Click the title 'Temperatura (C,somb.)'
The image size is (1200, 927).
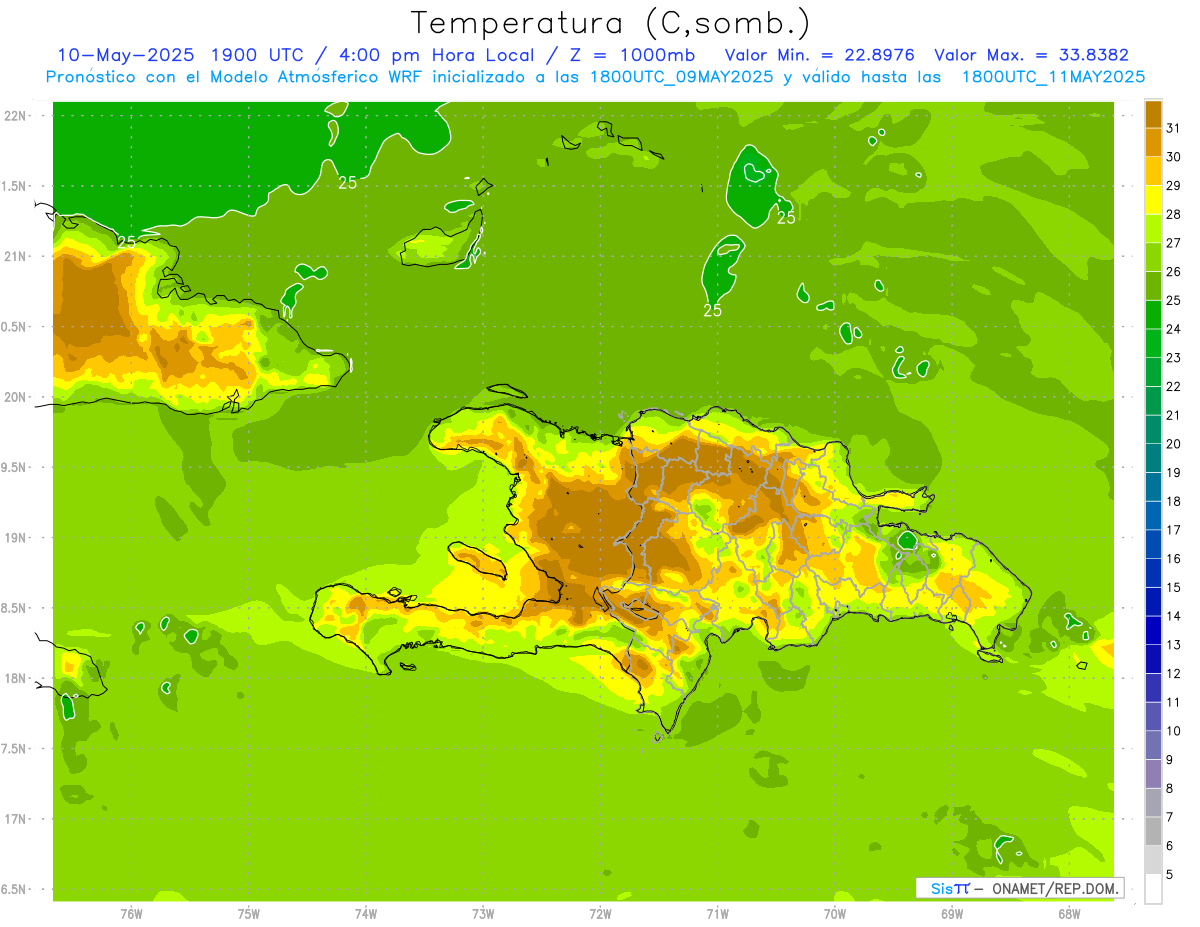point(611,24)
